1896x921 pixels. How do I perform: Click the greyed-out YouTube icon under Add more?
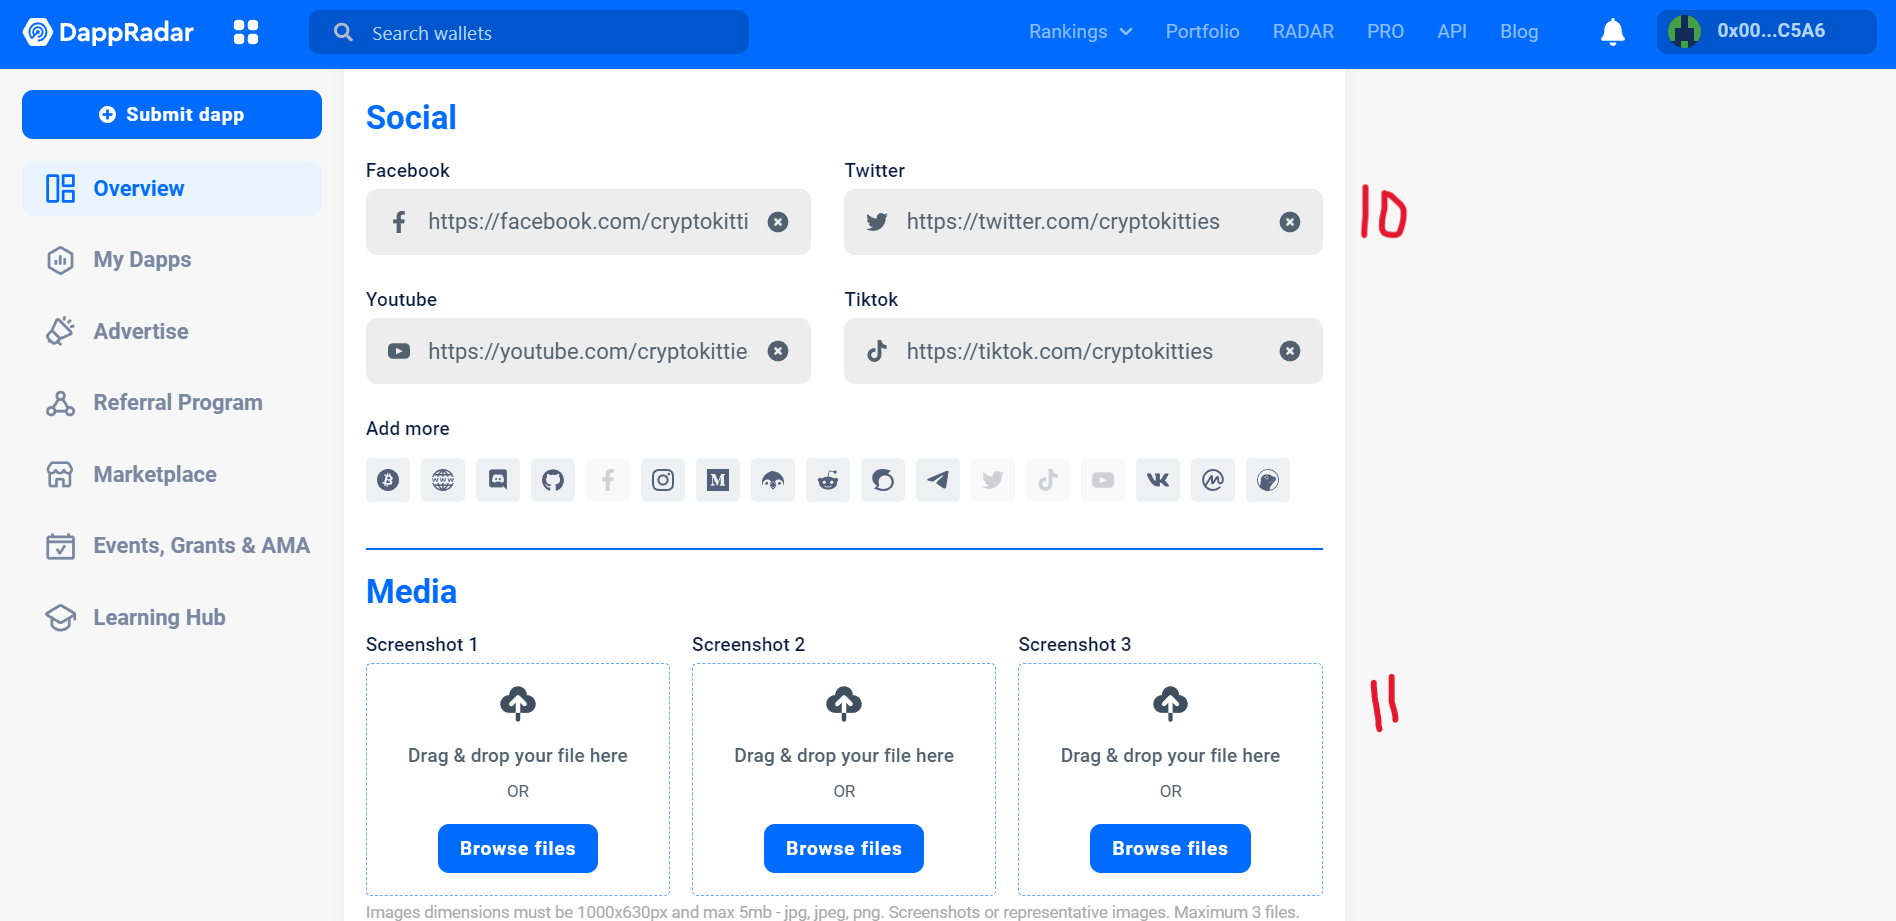click(1103, 480)
